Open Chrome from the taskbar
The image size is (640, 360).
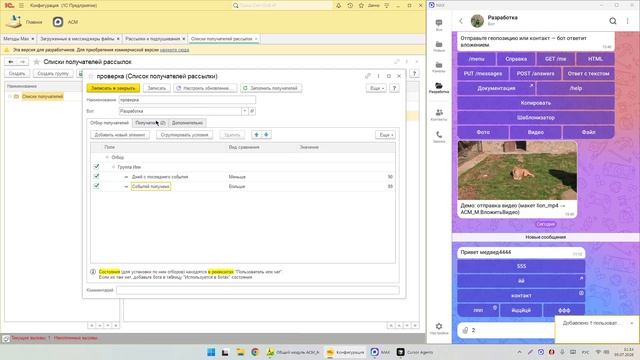point(255,352)
